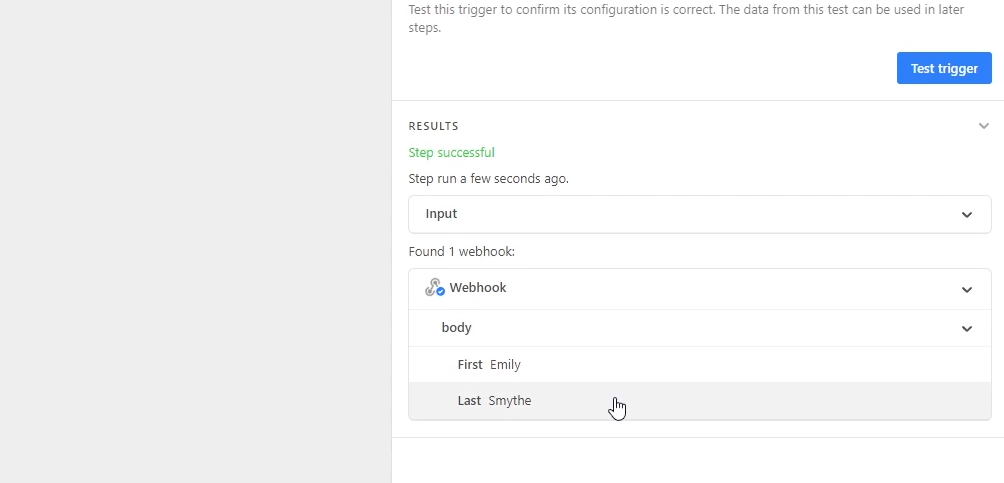Click the RESULTS heading

point(433,126)
